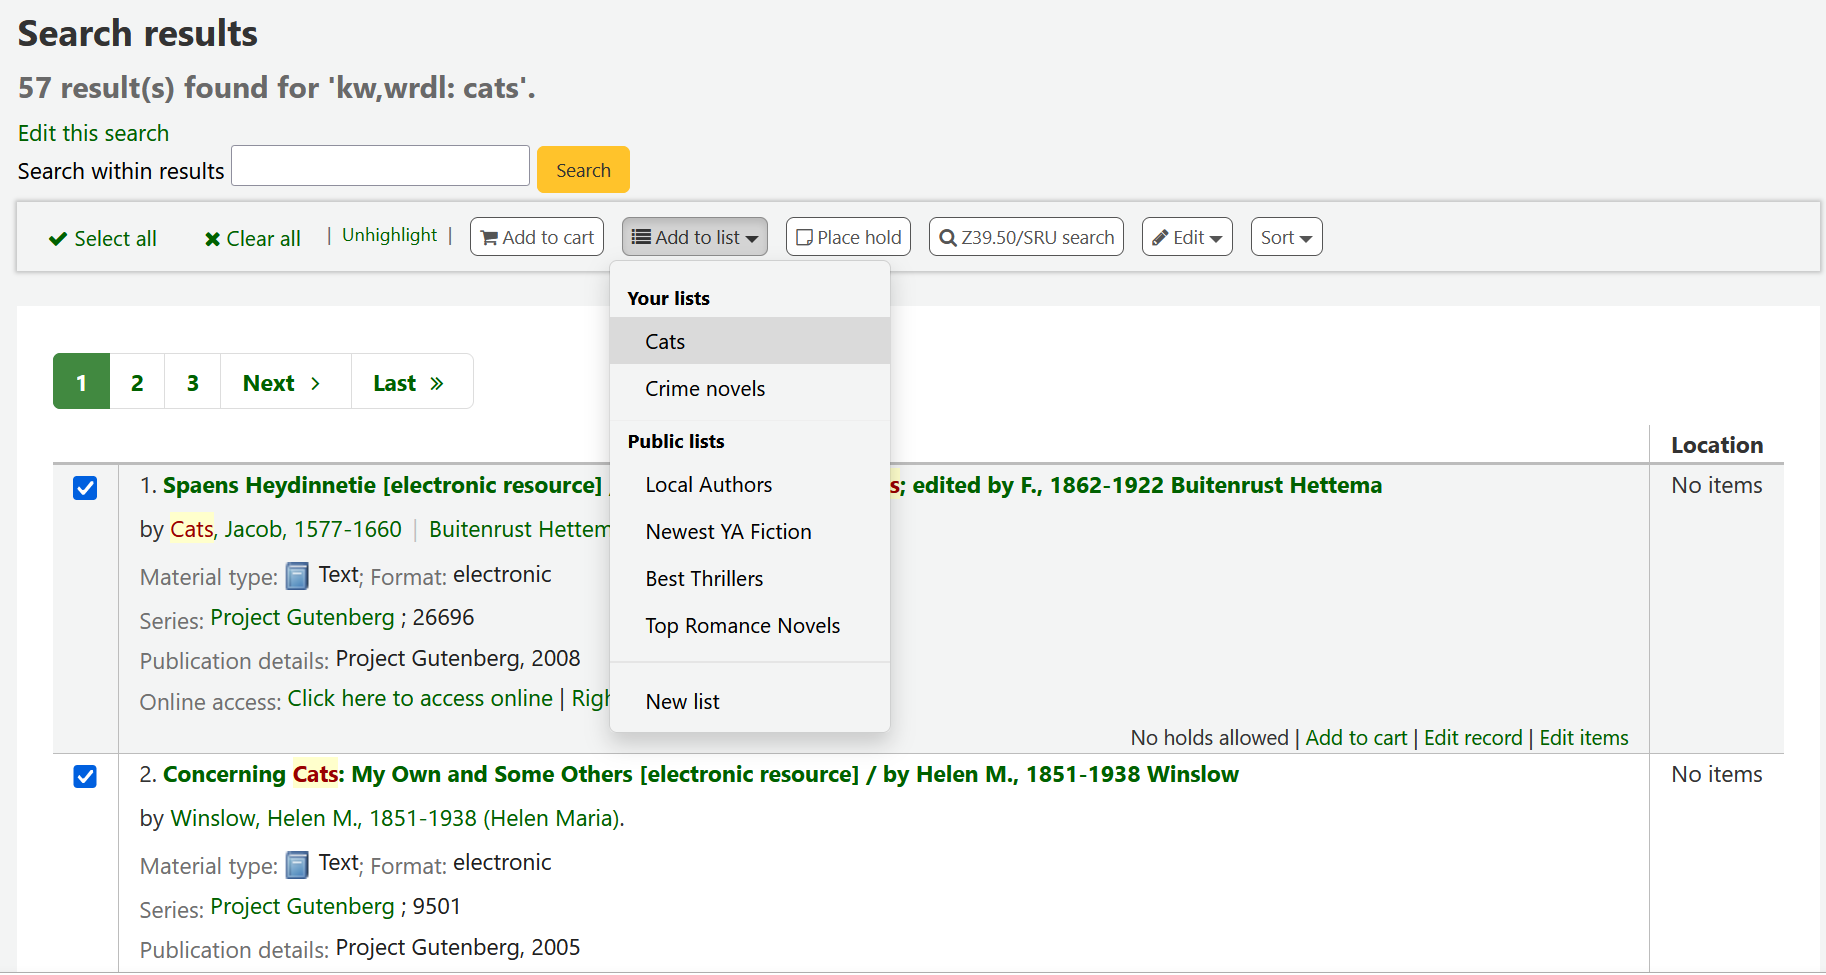Viewport: 1826px width, 975px height.
Task: Uncheck the checkbox next to Concerning Cats
Action: 85,776
